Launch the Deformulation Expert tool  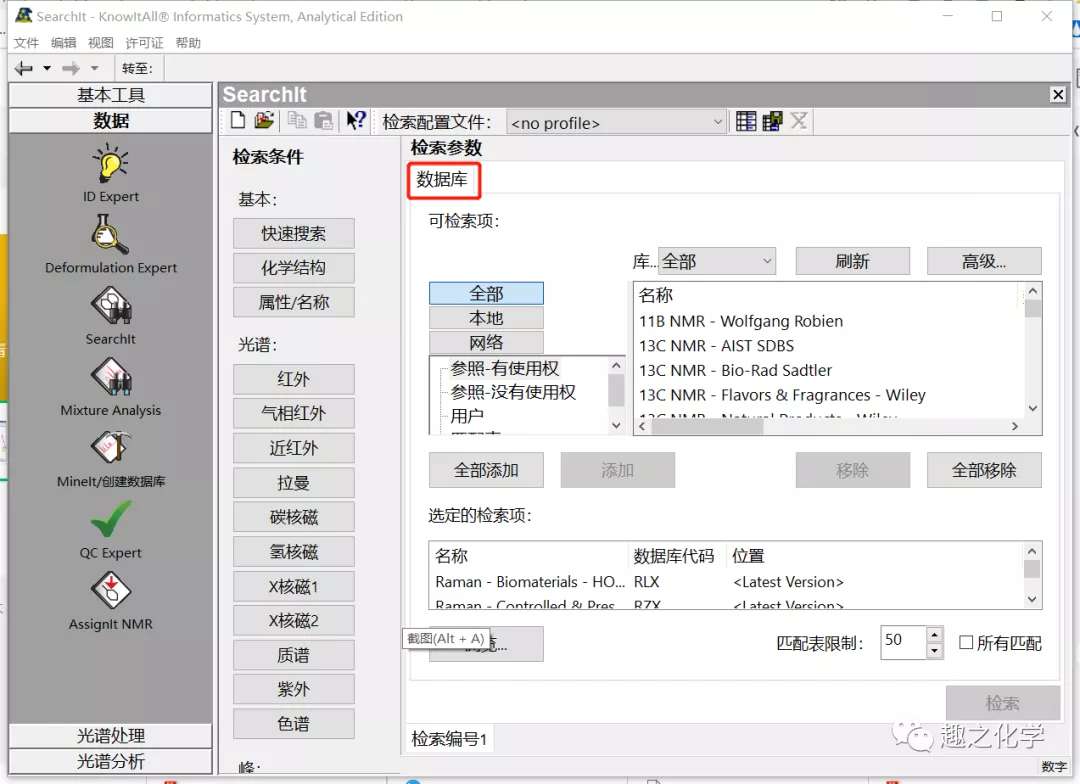[x=110, y=244]
